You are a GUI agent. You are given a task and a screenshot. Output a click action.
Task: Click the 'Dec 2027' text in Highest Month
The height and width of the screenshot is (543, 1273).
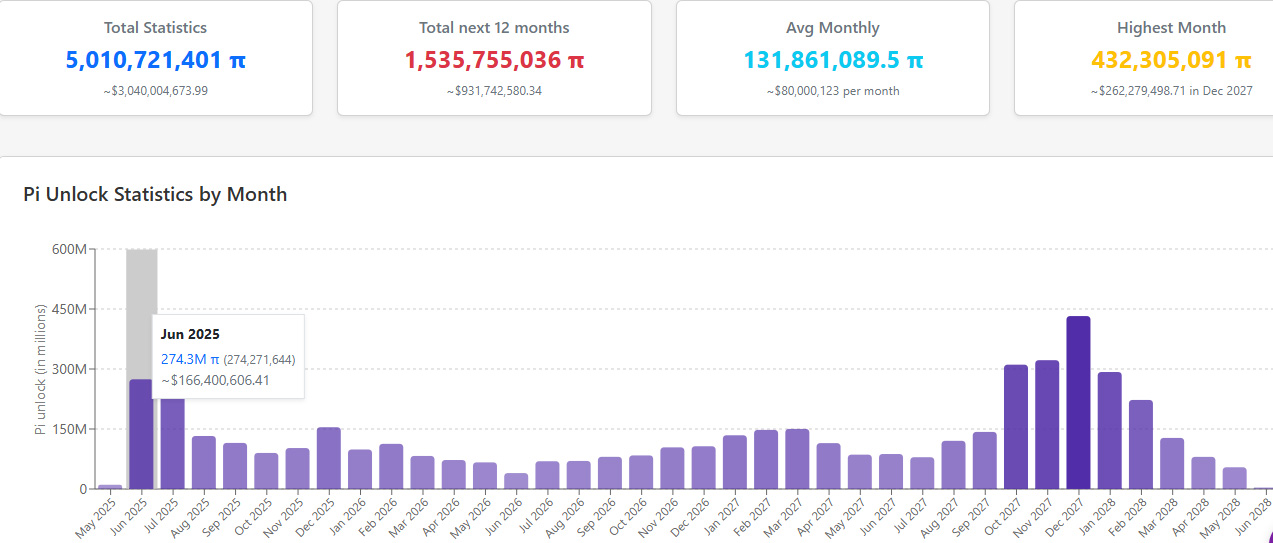[1228, 91]
